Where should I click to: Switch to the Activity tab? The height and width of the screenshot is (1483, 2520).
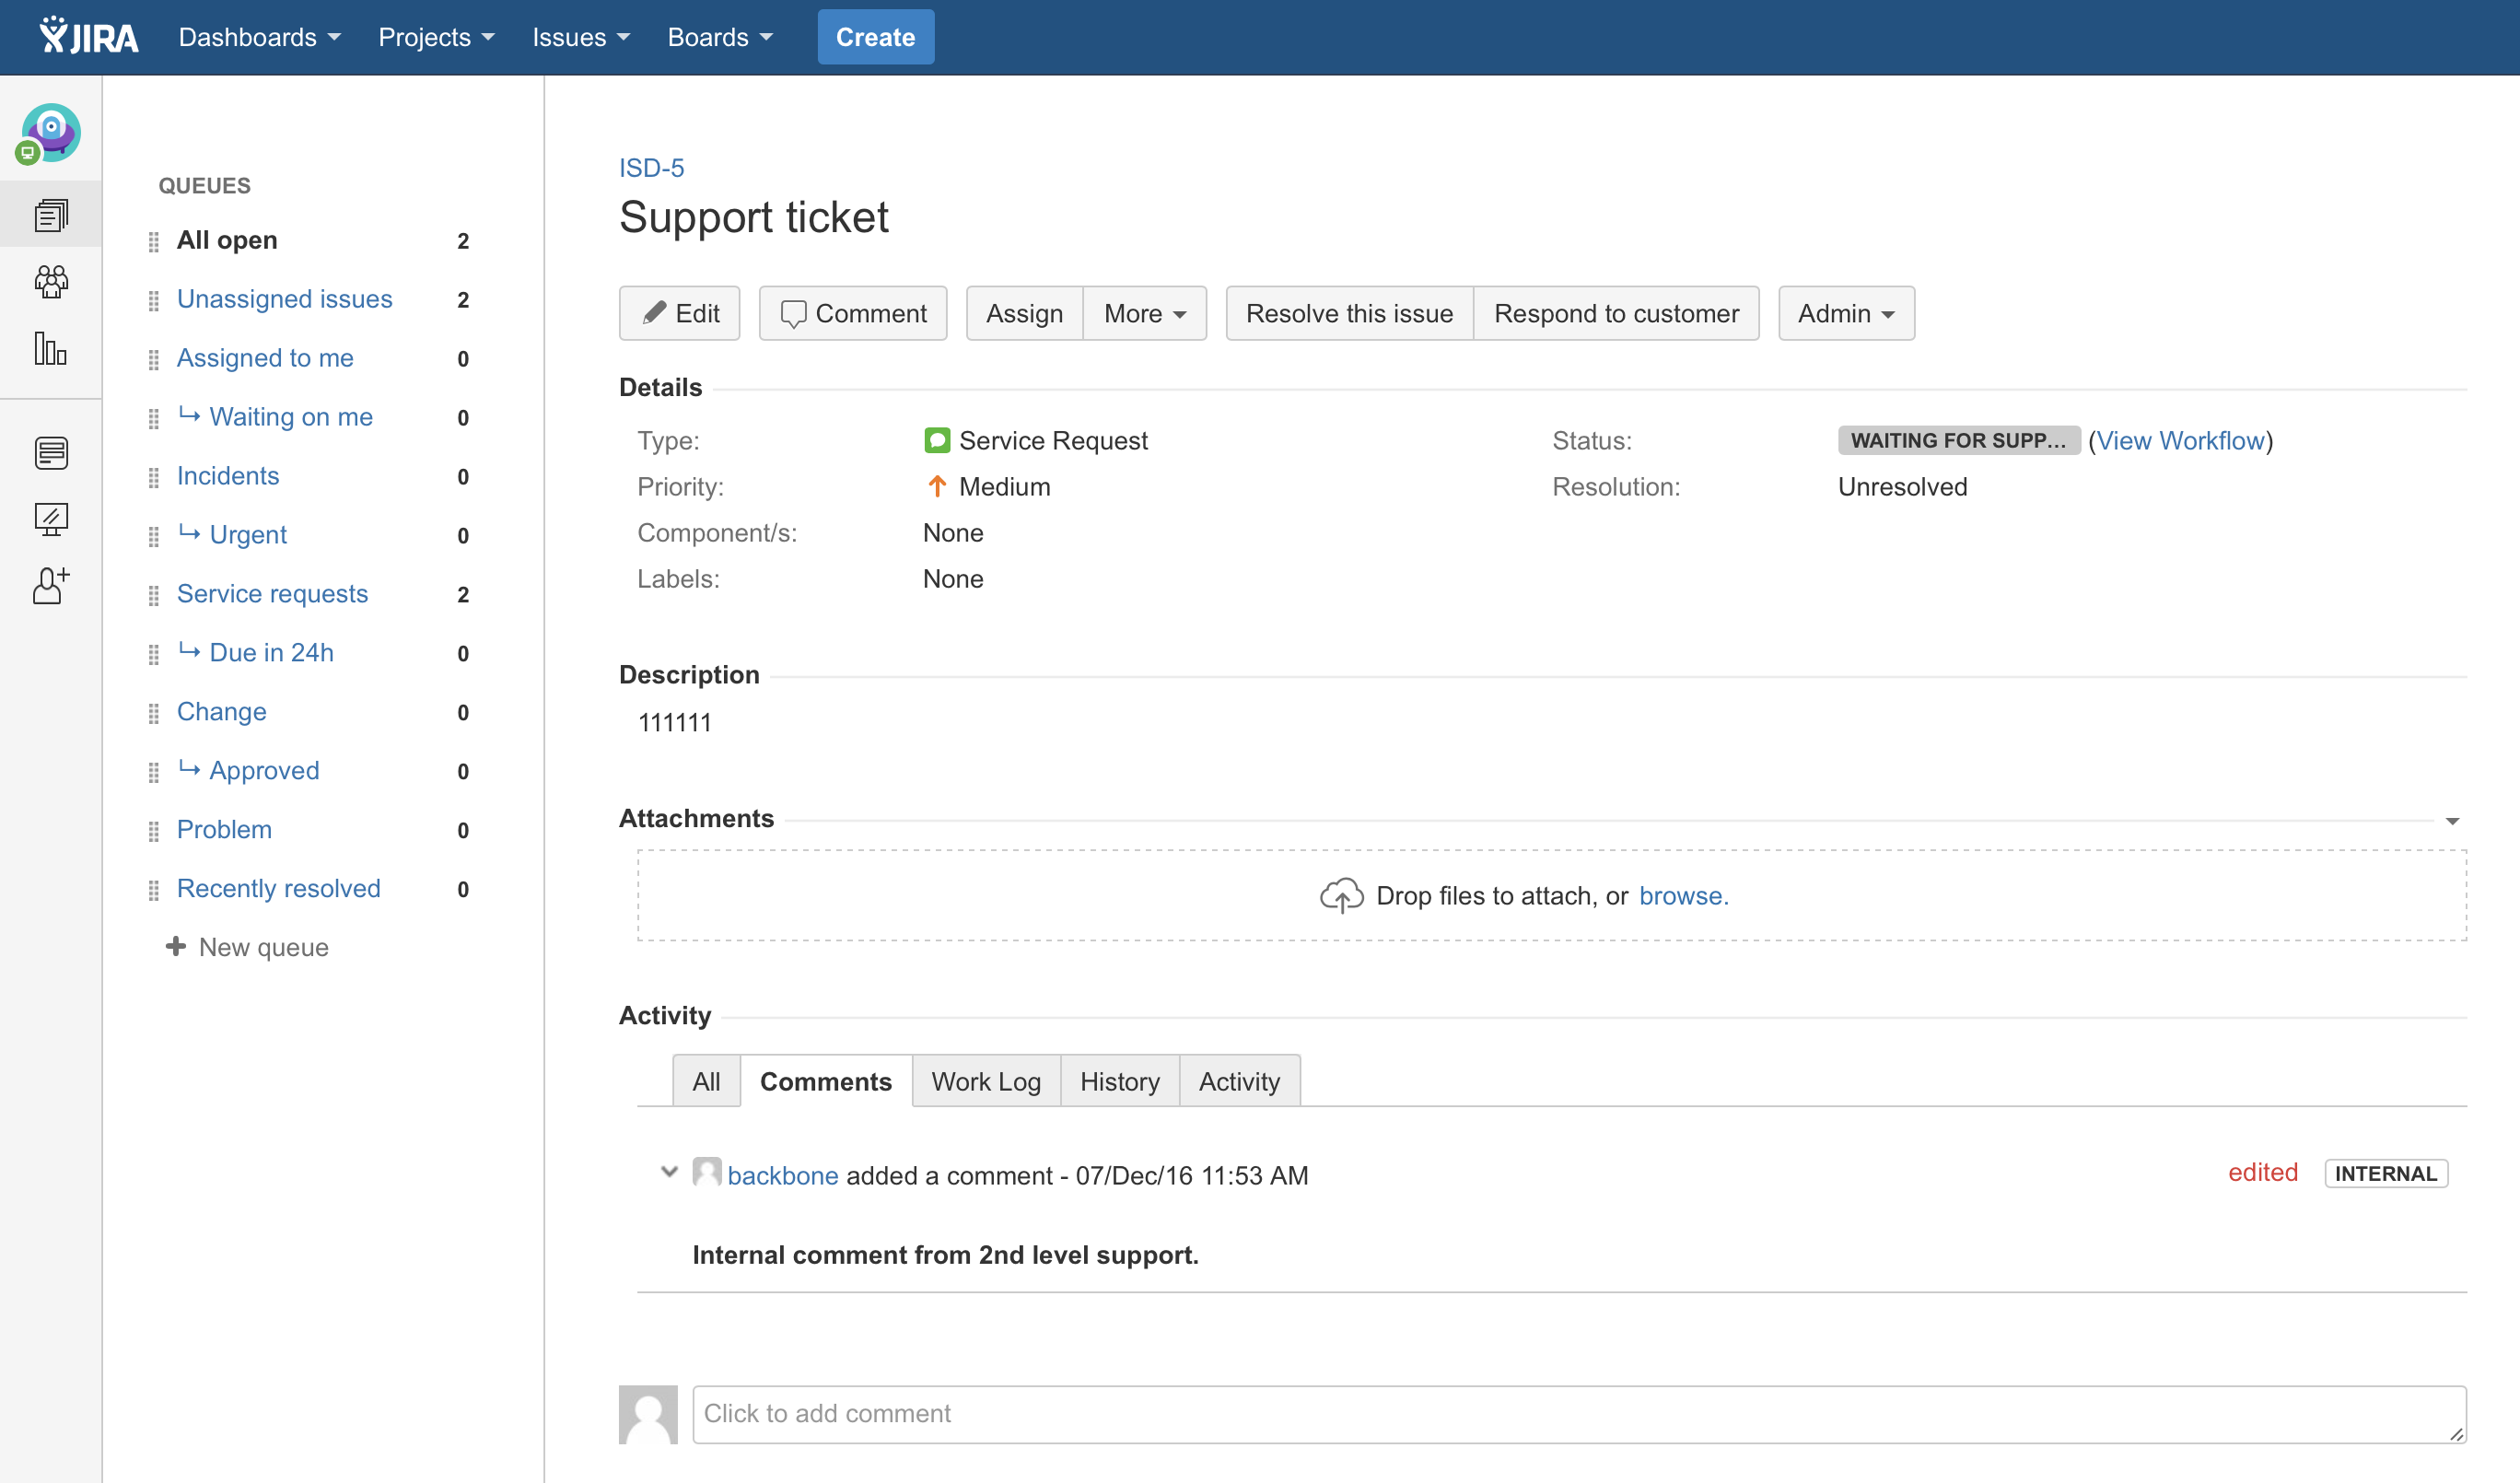click(1240, 1081)
